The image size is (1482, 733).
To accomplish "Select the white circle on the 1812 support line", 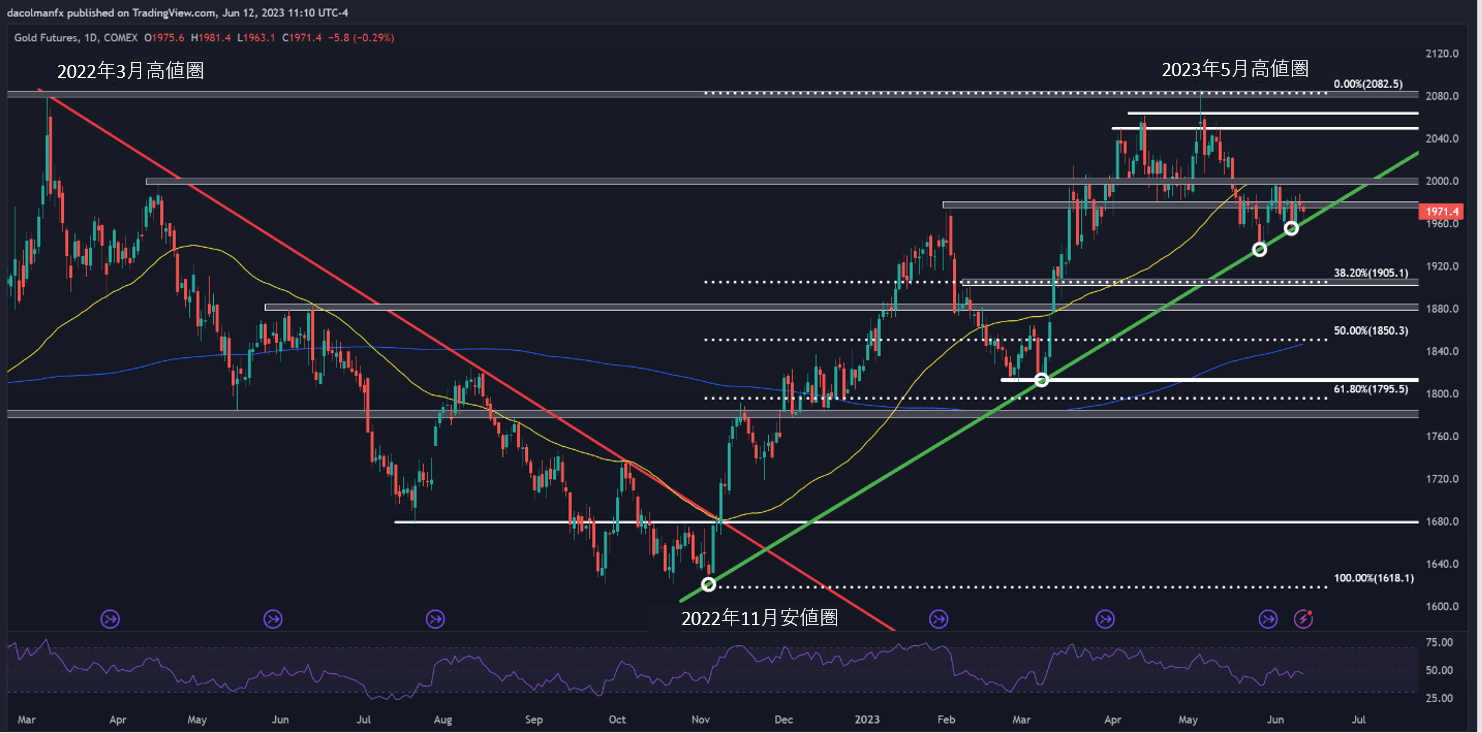I will pyautogui.click(x=1041, y=380).
